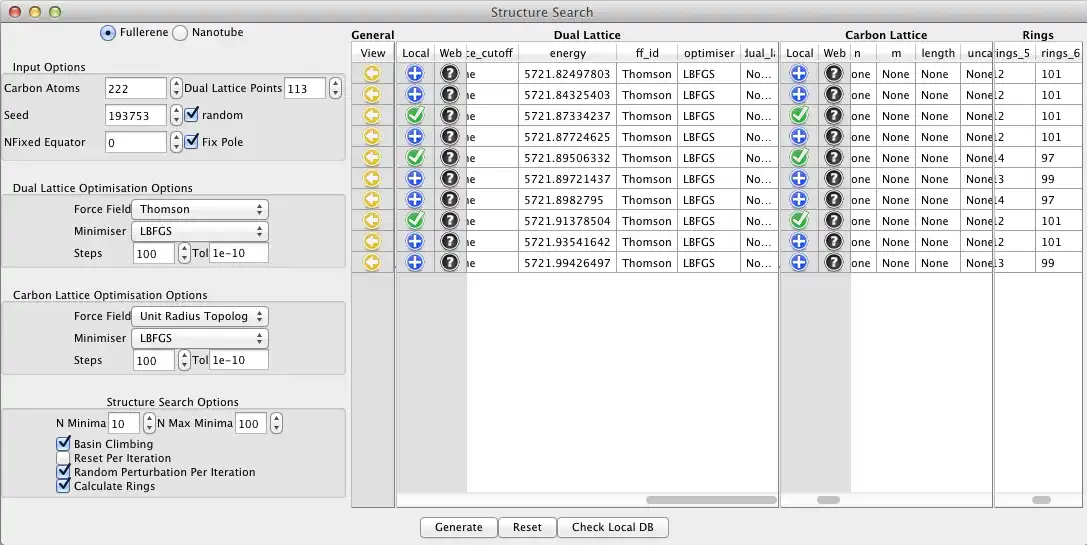1087x545 pixels.
Task: Click carbon lattice blue plus in 5721.82497803 row
Action: point(799,73)
